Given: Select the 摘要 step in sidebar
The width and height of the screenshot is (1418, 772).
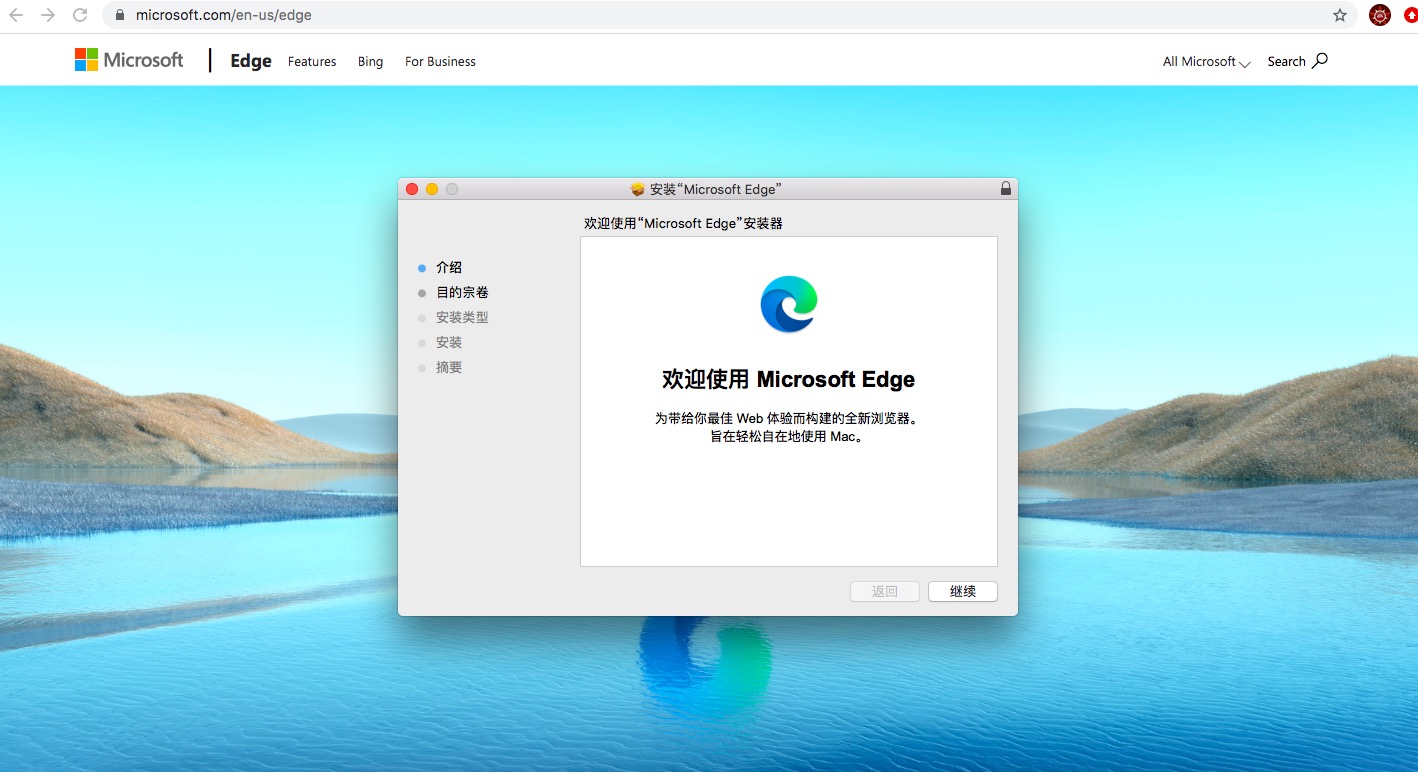Looking at the screenshot, I should 449,368.
